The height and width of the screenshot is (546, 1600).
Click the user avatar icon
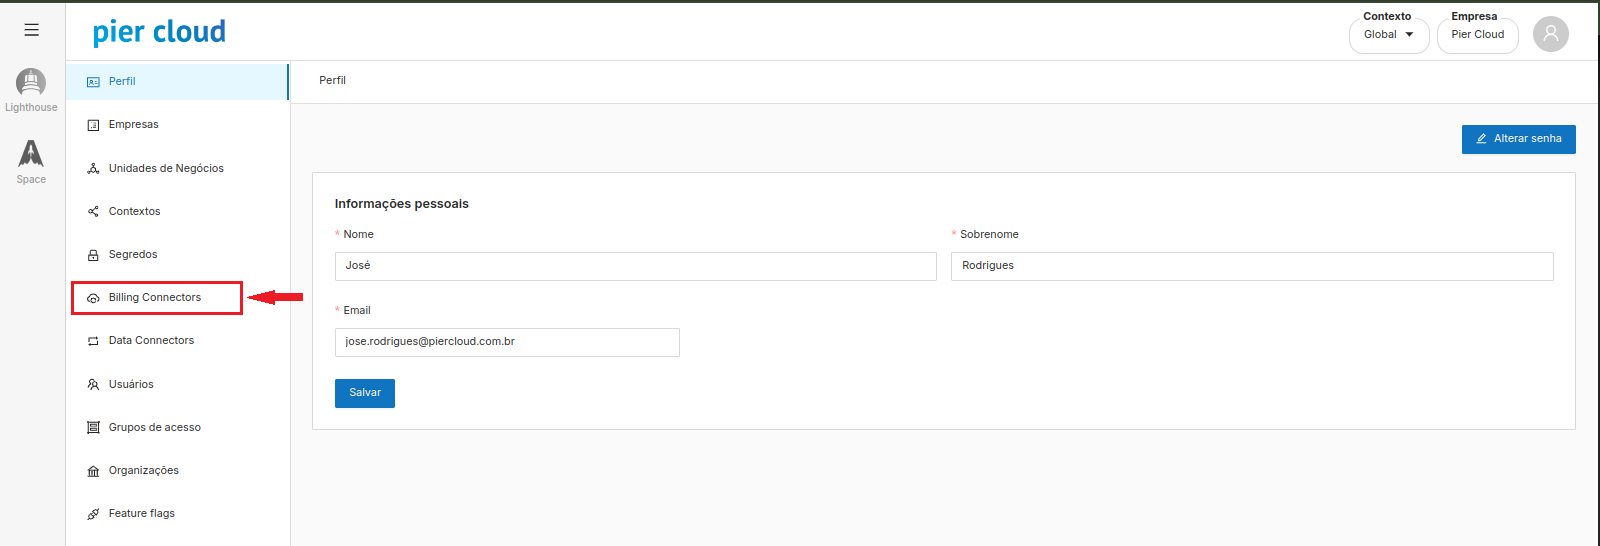1550,34
